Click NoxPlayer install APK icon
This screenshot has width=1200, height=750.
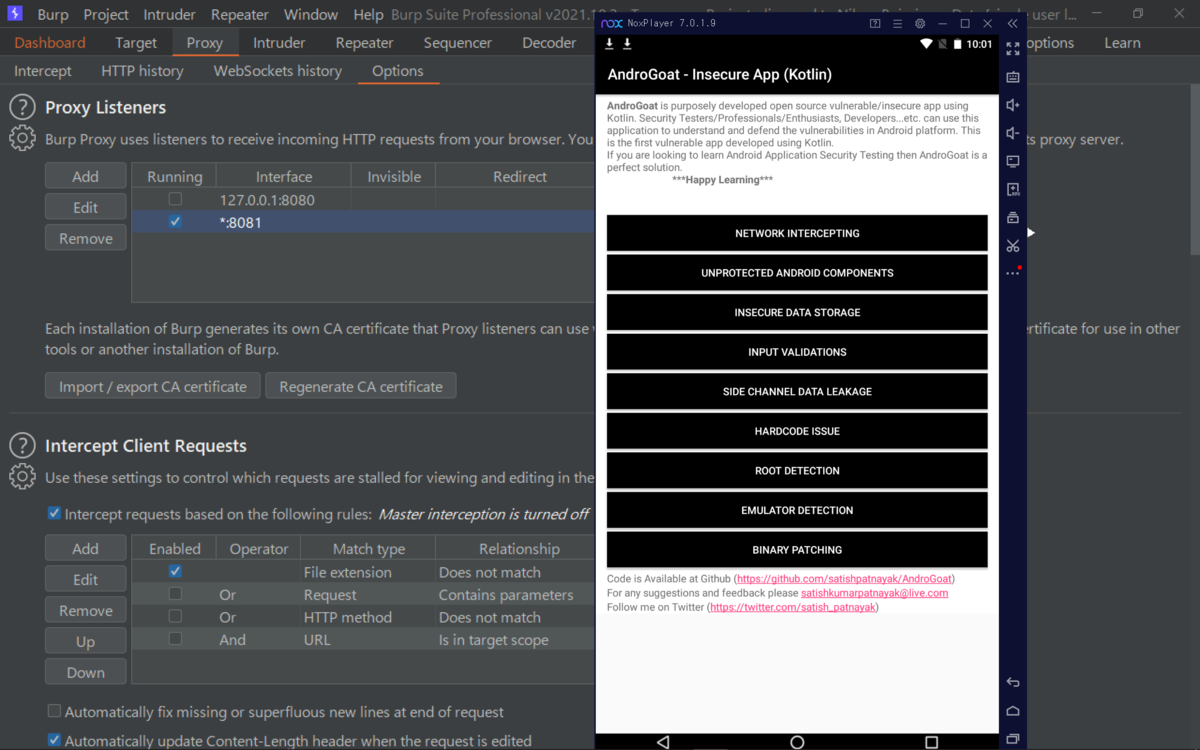tap(1013, 189)
